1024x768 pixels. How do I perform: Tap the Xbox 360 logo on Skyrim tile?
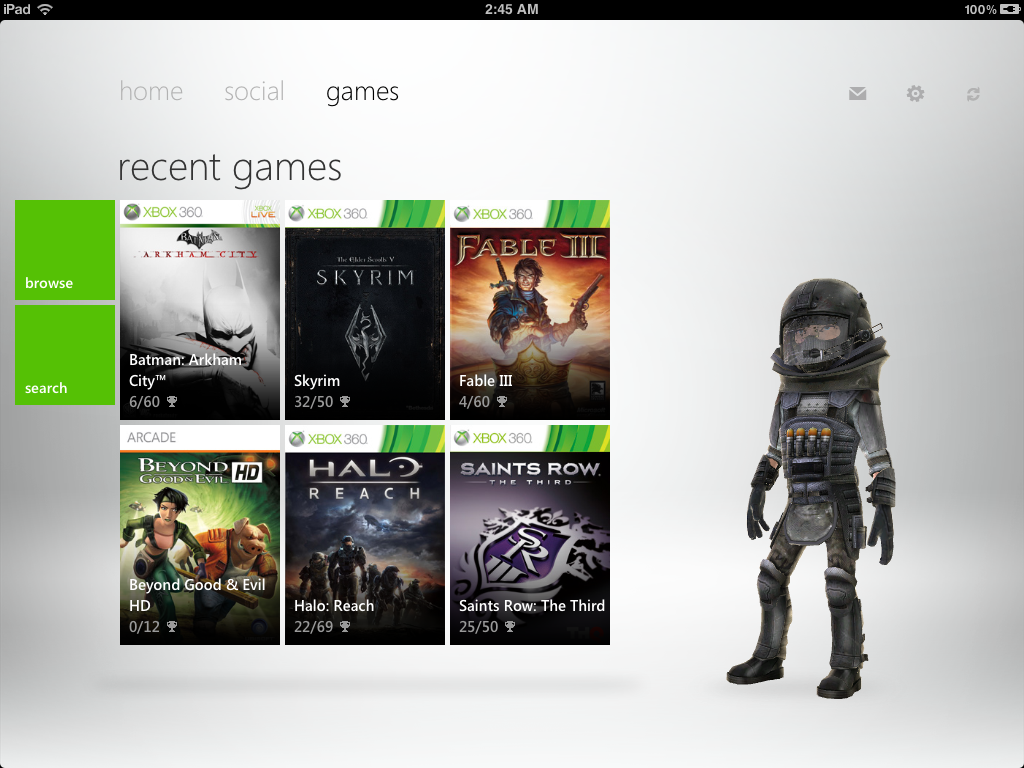coord(328,214)
